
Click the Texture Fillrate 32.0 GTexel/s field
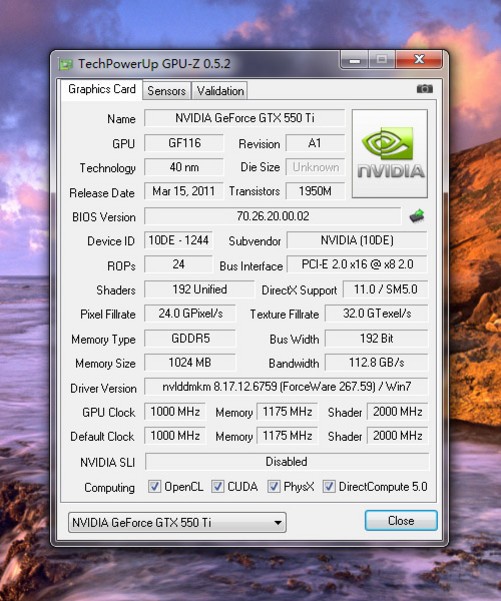376,314
